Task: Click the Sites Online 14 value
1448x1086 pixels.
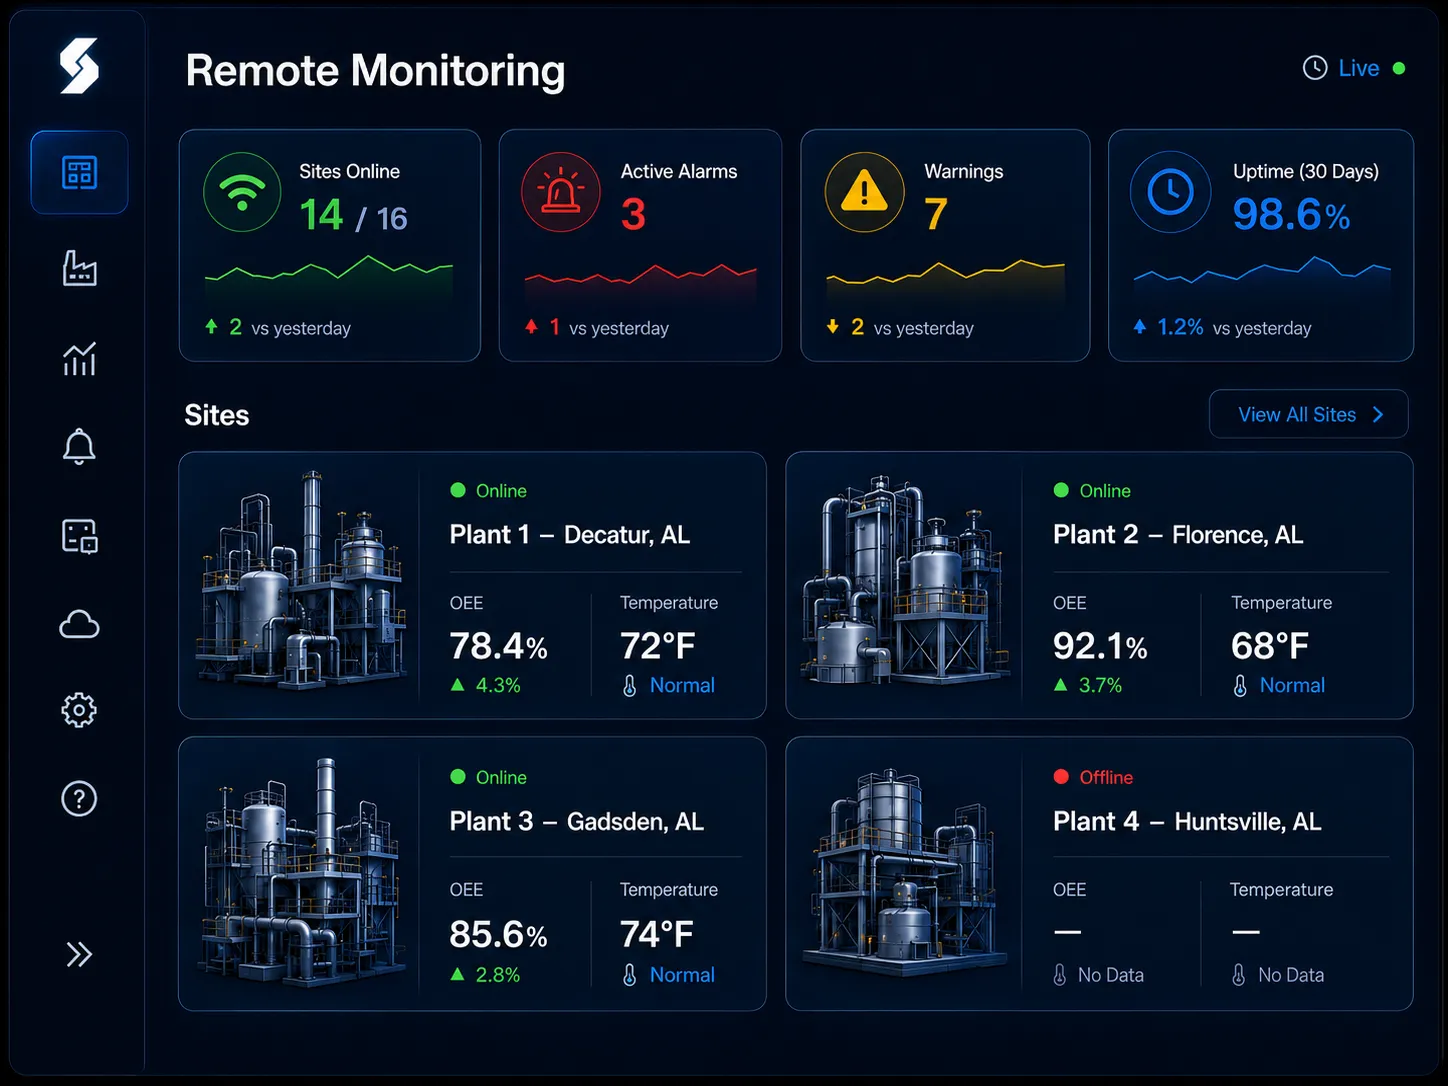Action: click(x=321, y=215)
